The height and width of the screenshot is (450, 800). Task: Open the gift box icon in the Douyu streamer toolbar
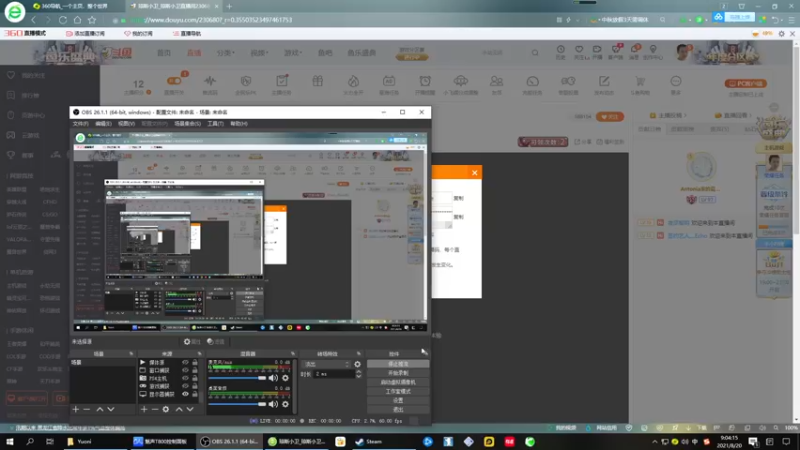(x=317, y=81)
